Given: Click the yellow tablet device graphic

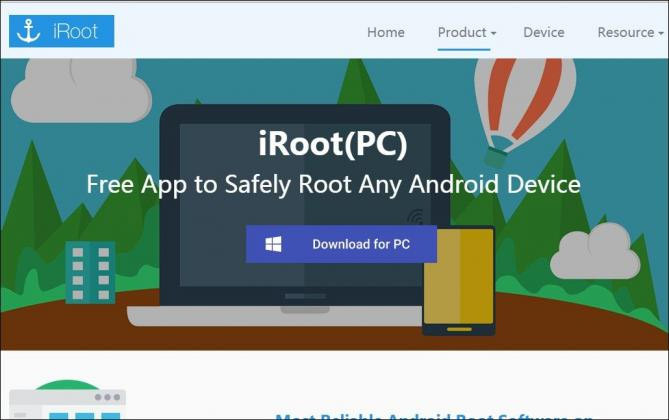Looking at the screenshot, I should (458, 281).
